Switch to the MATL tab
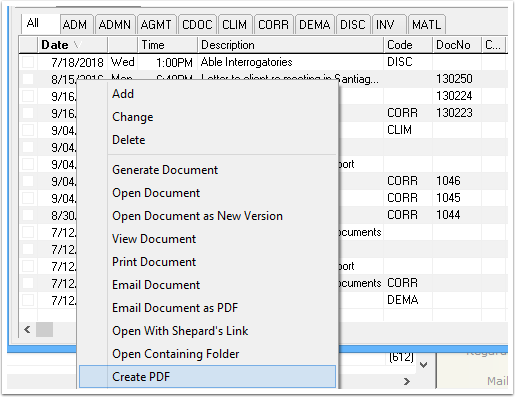The width and height of the screenshot is (515, 397). [x=427, y=25]
